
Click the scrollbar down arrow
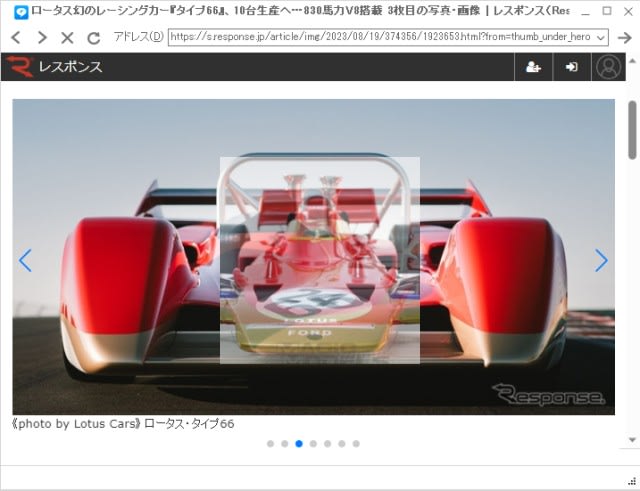click(x=632, y=440)
